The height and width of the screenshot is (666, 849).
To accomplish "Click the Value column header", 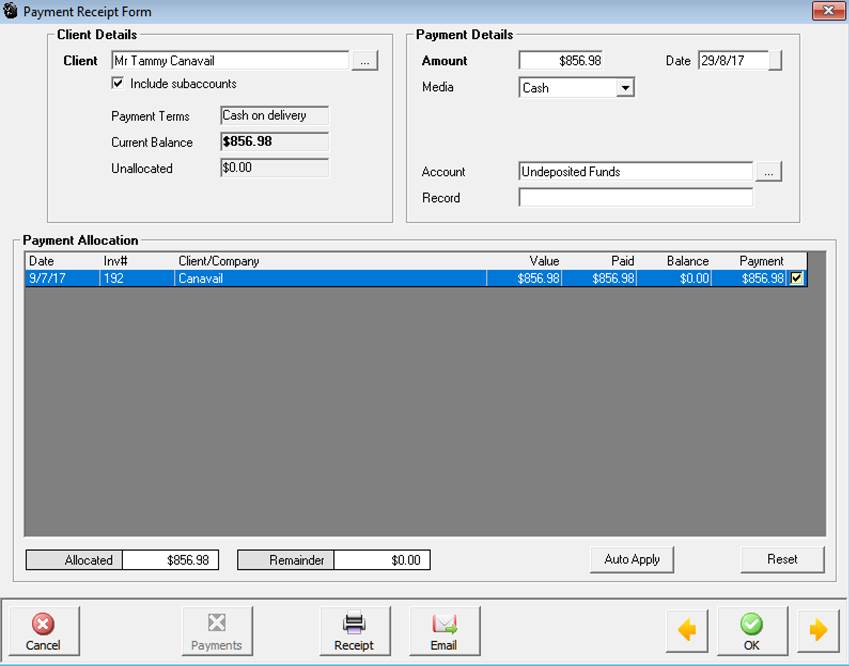I will pyautogui.click(x=524, y=261).
